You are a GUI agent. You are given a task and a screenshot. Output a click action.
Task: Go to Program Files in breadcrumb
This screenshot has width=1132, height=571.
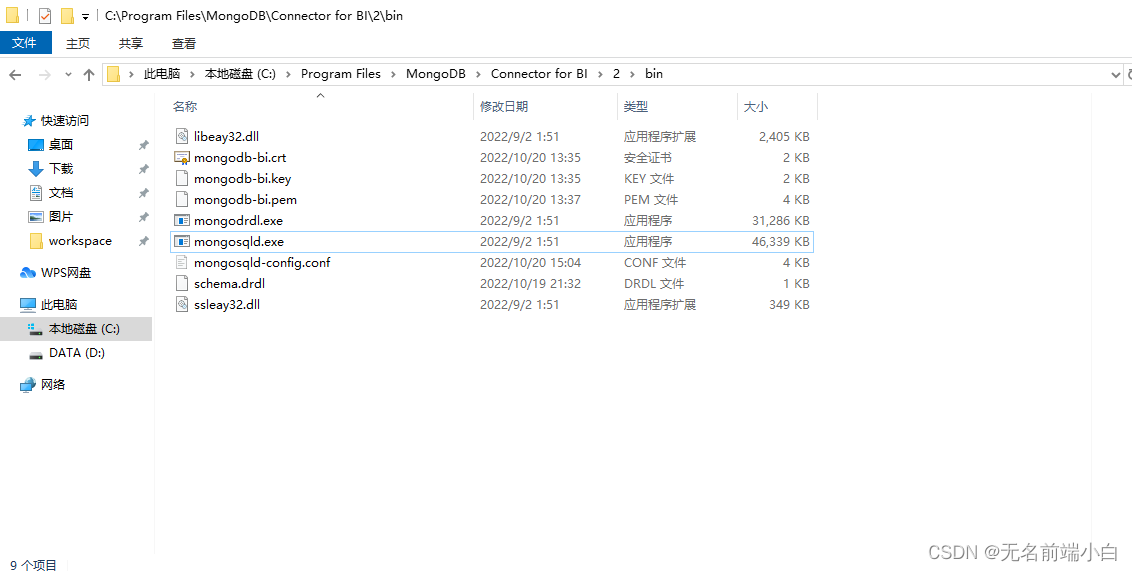[341, 74]
